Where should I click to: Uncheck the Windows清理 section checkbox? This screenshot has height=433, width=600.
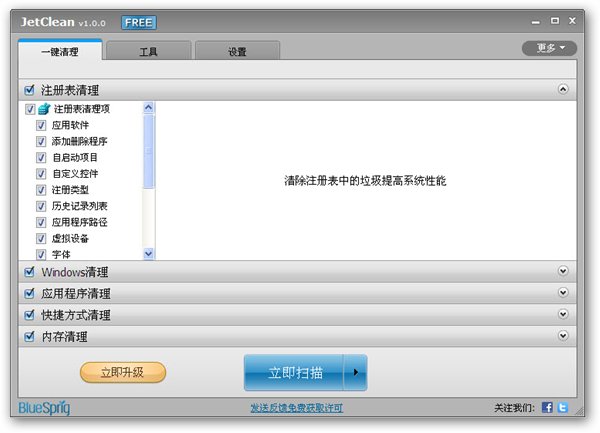[x=29, y=272]
